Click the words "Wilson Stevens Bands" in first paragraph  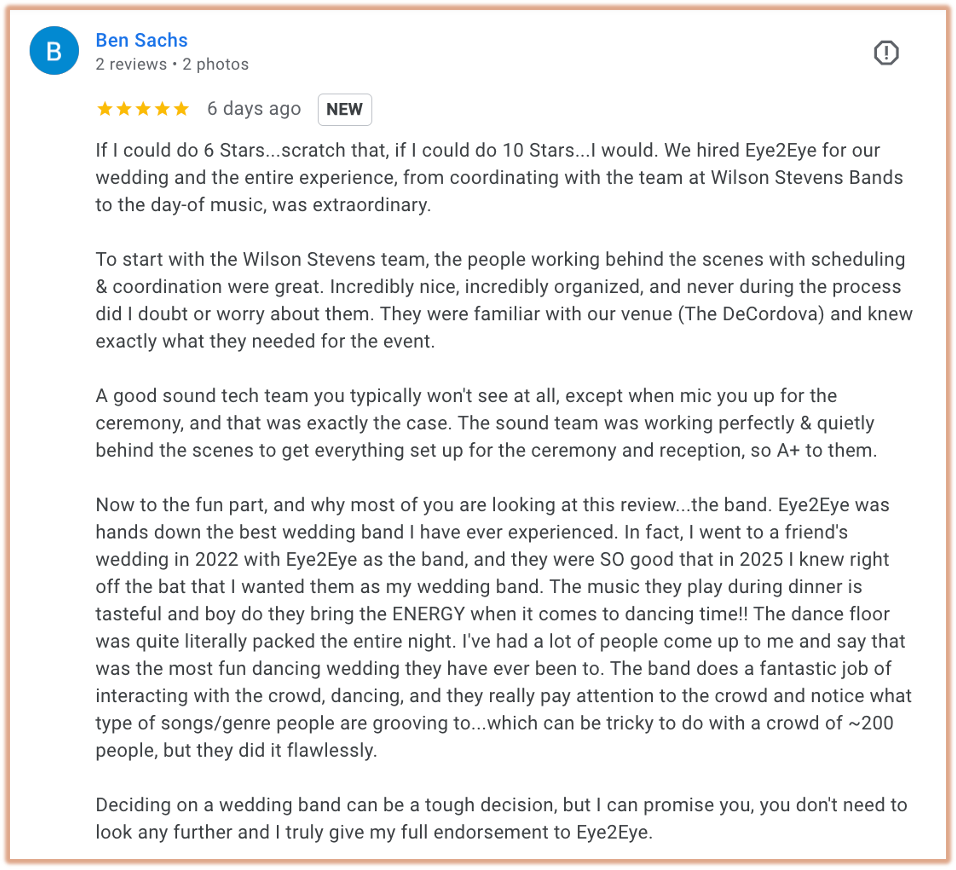[807, 177]
